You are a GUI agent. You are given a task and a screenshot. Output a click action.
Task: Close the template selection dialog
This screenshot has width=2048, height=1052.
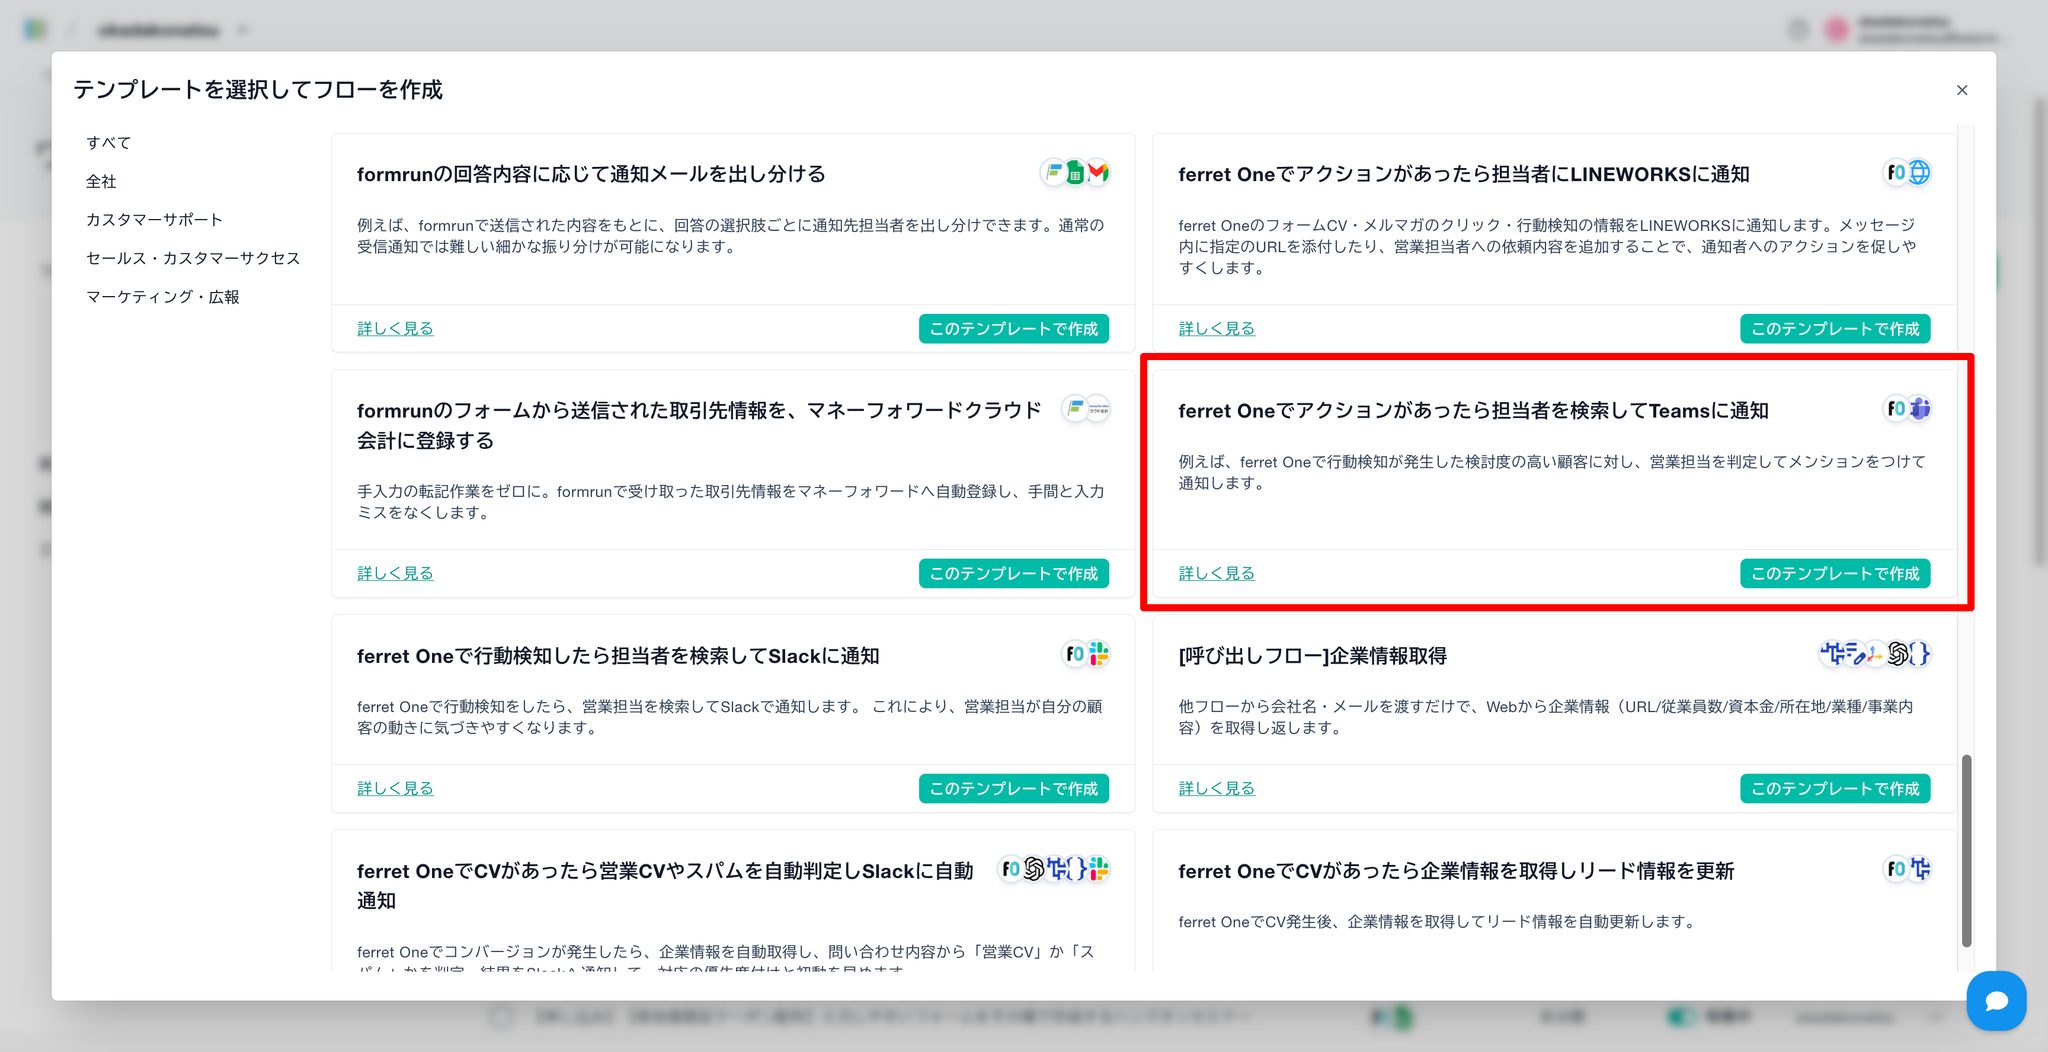click(1962, 90)
